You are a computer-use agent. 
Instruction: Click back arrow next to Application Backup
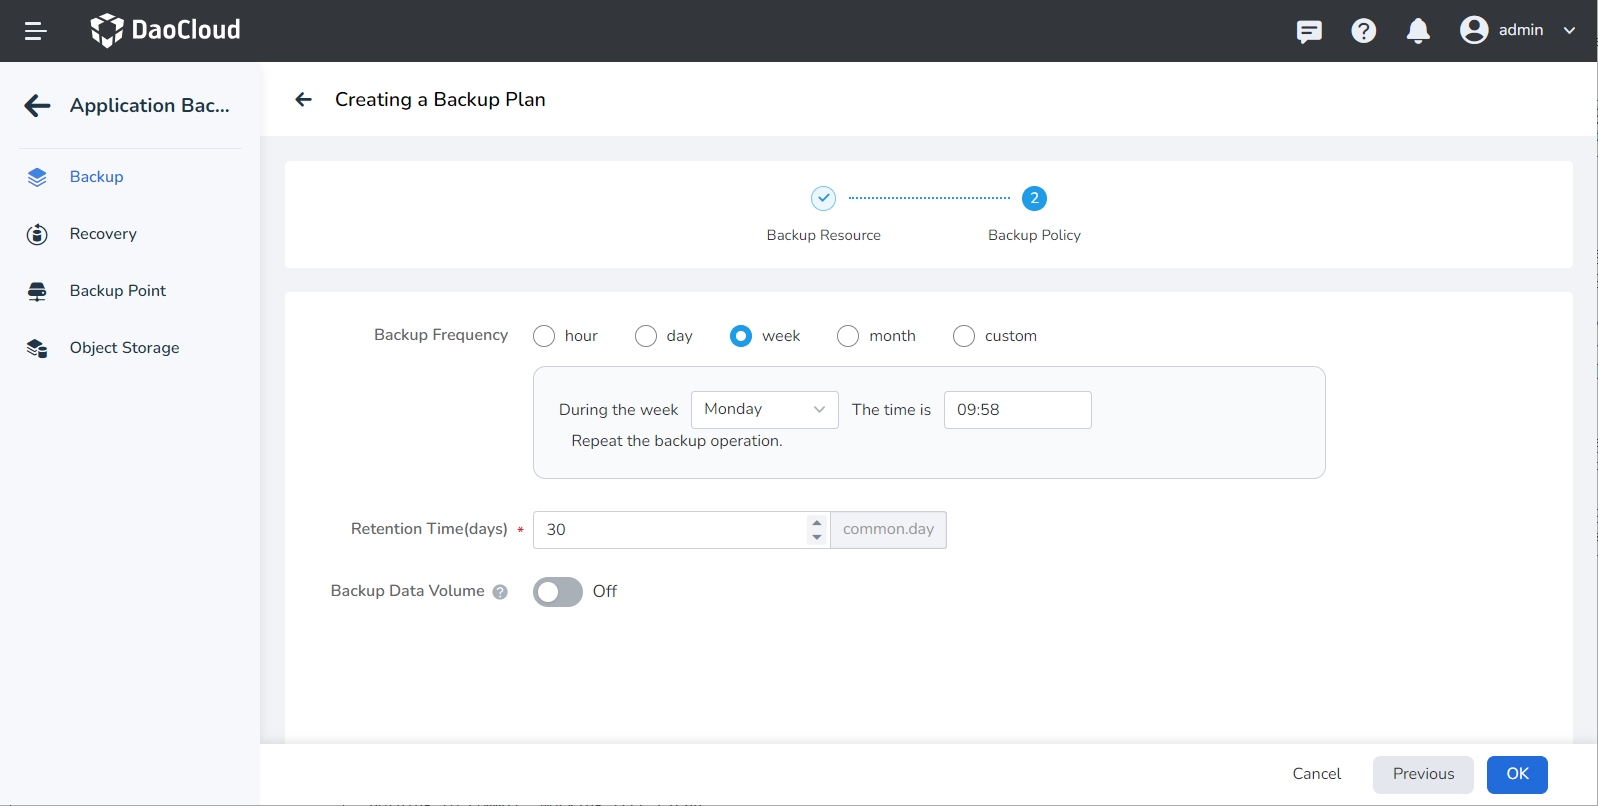[37, 106]
